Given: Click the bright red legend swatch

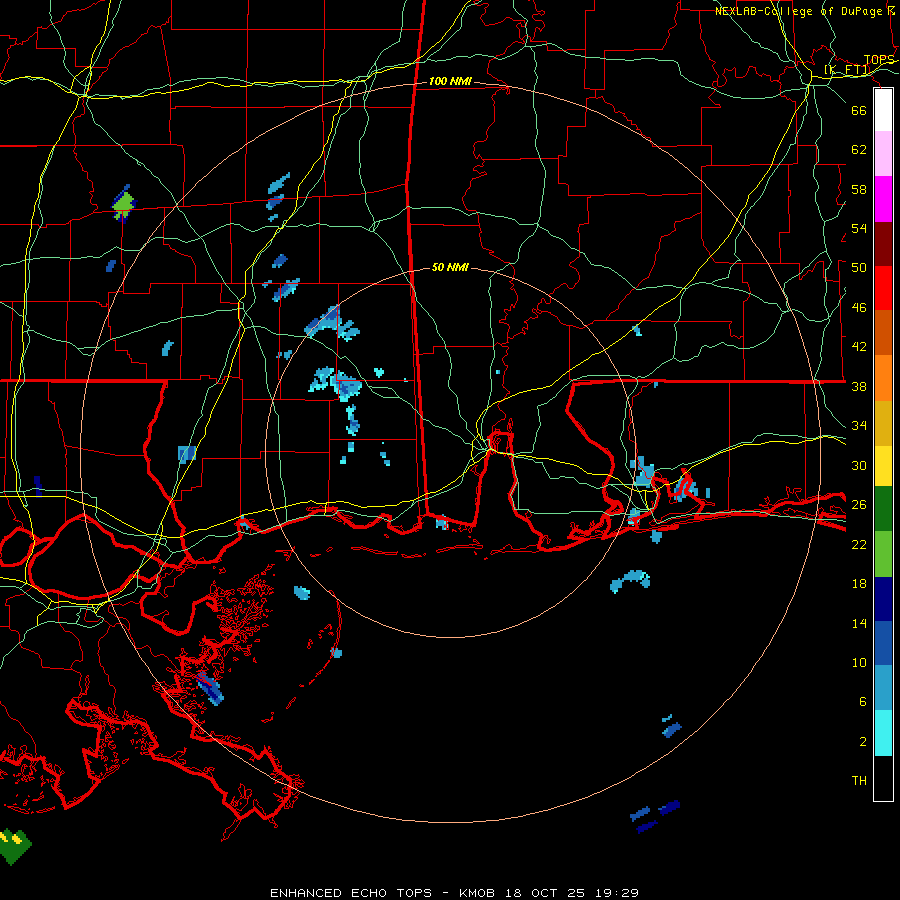Looking at the screenshot, I should (x=883, y=288).
